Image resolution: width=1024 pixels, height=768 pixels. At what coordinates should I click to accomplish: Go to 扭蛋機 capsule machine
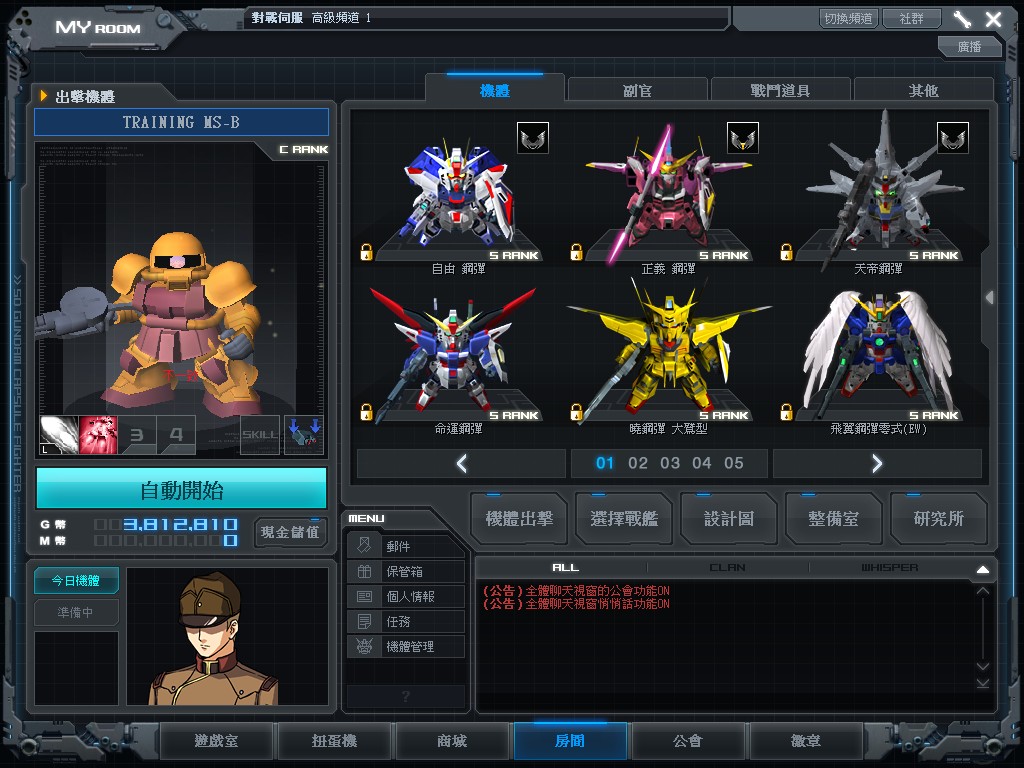pyautogui.click(x=334, y=741)
